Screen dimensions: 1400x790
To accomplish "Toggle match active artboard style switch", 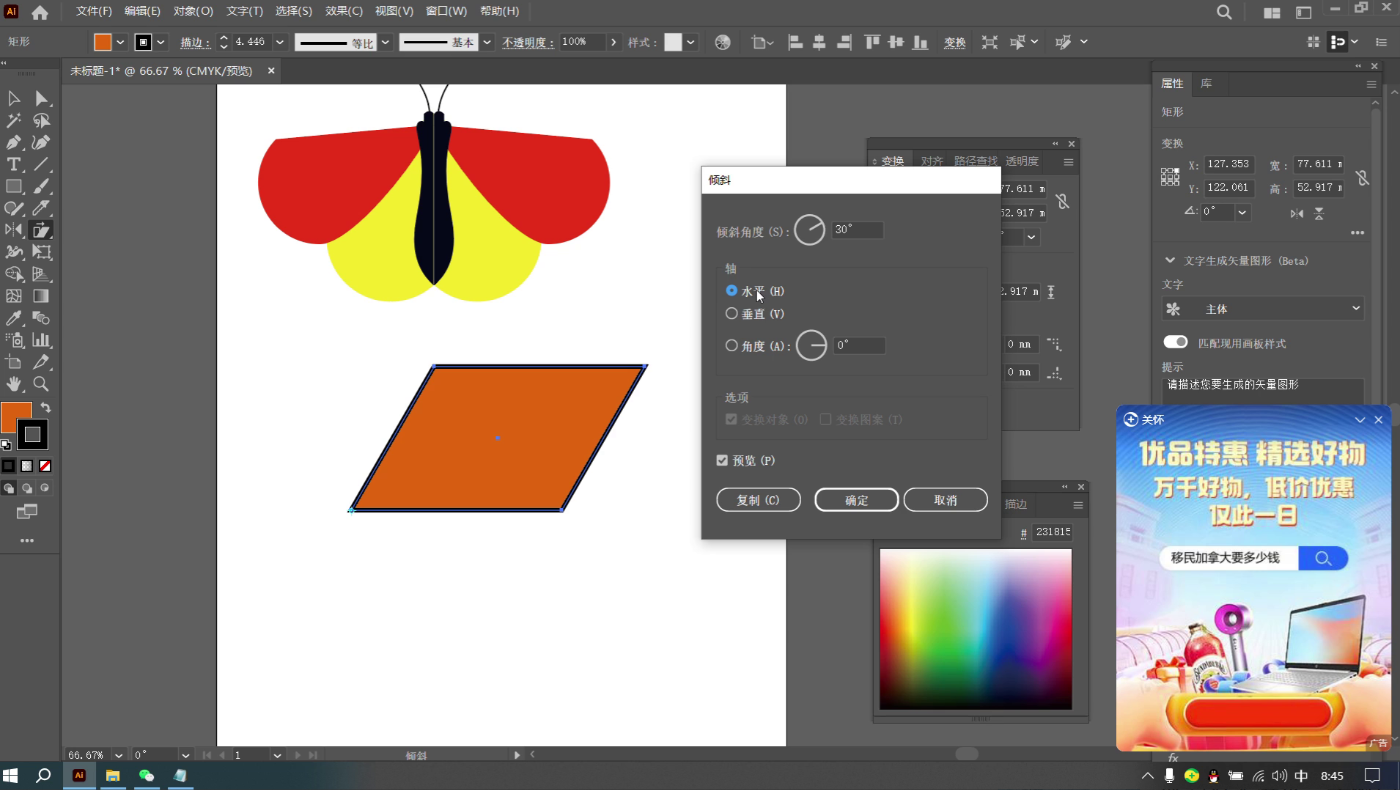I will click(x=1175, y=342).
